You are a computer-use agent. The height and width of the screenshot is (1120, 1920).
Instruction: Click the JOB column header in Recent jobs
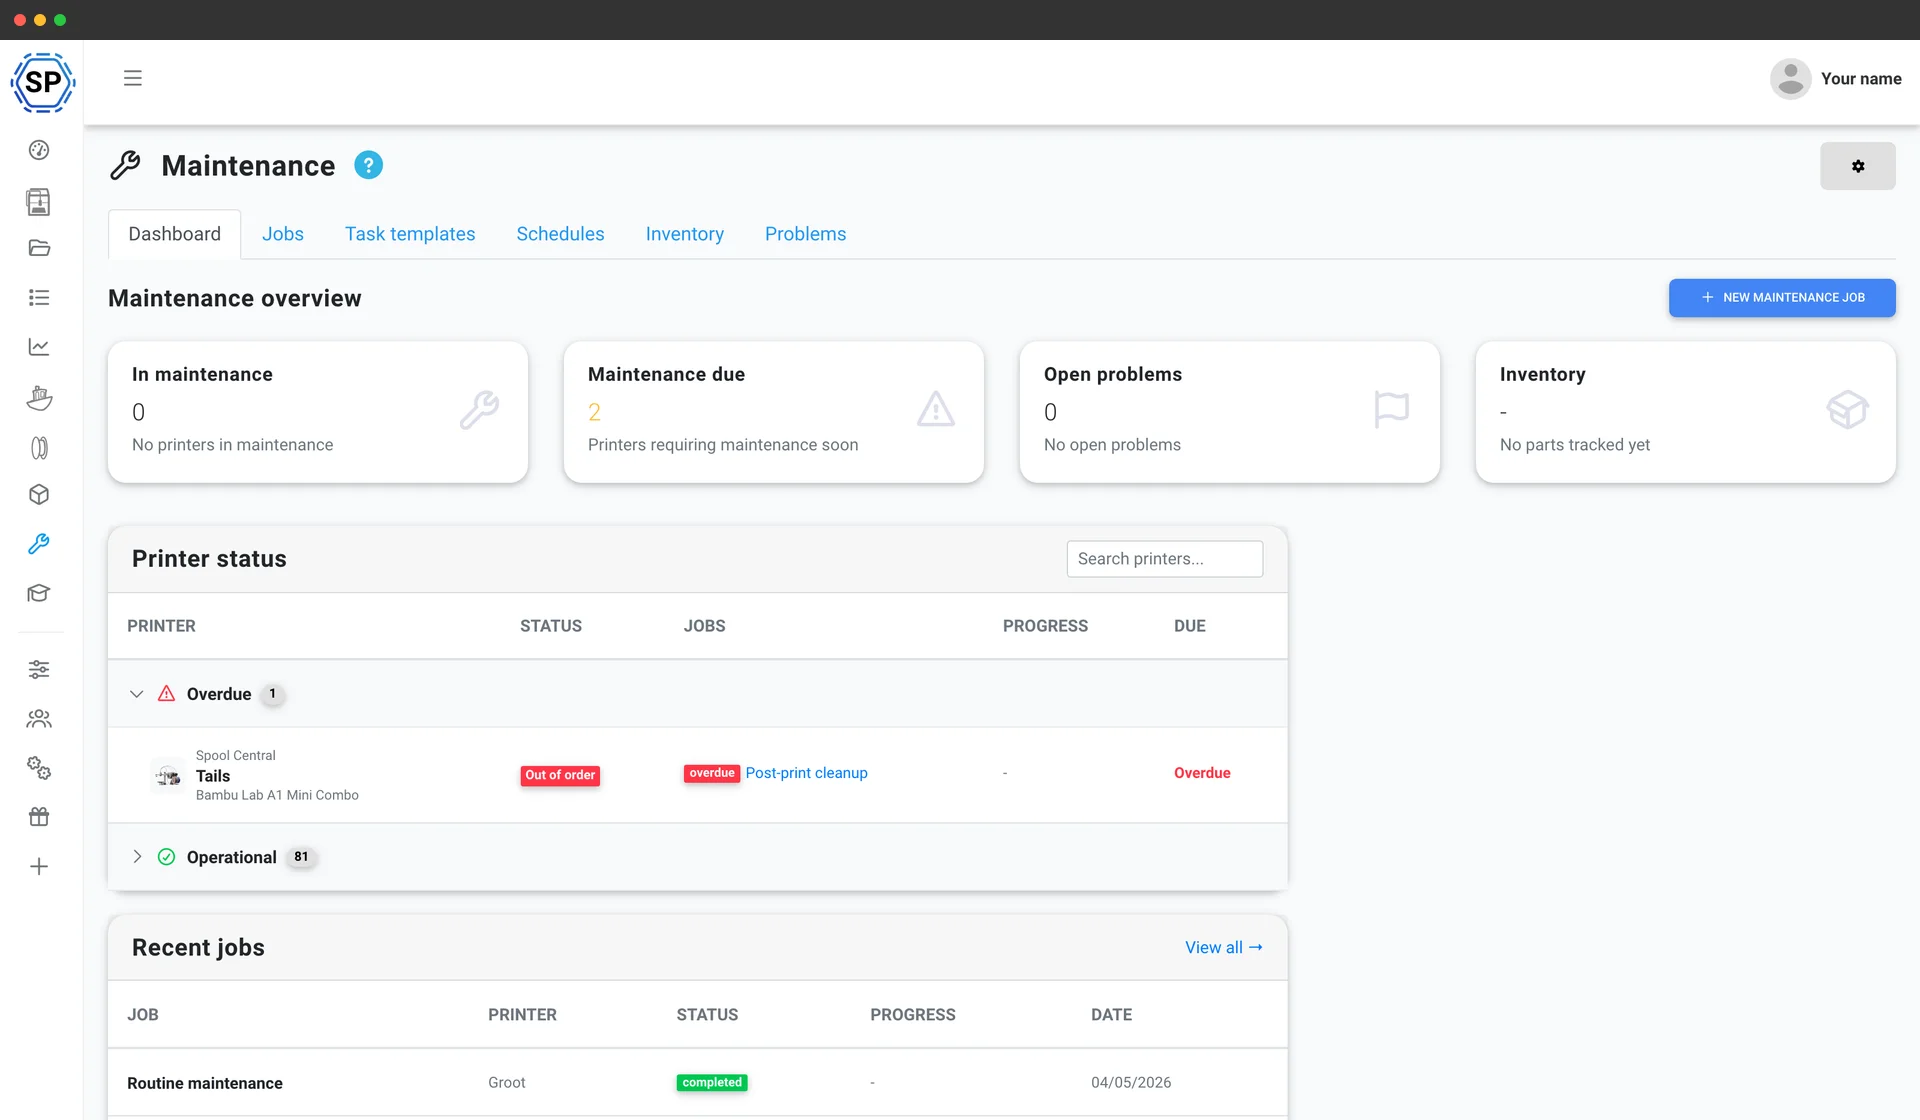click(x=143, y=1015)
